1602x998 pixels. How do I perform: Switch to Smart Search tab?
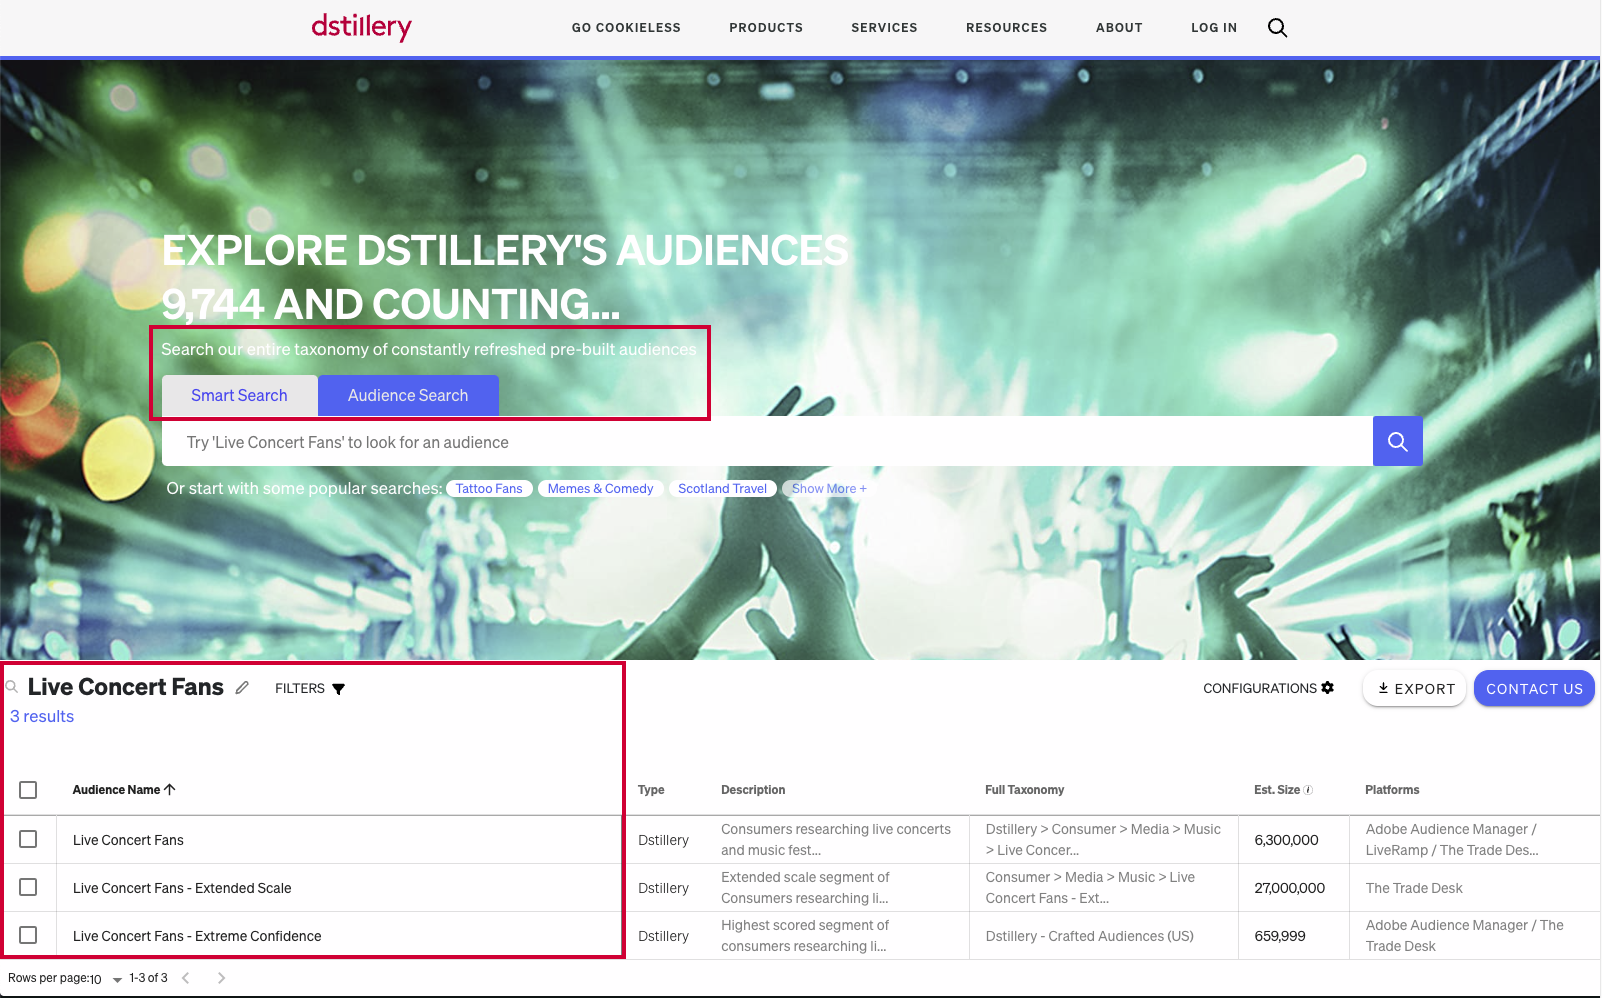pyautogui.click(x=240, y=396)
